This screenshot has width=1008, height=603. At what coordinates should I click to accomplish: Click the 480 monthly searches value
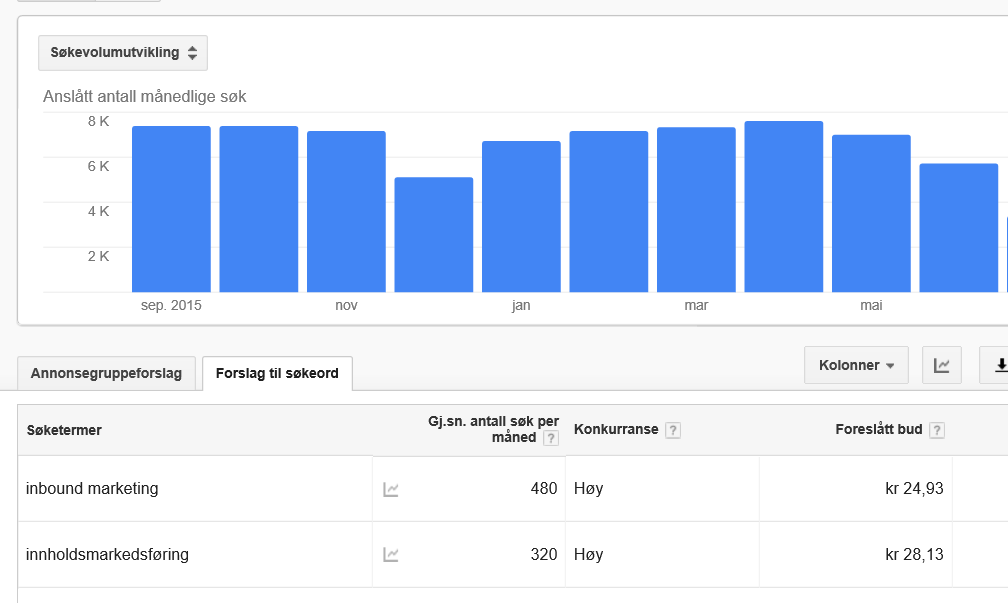pos(544,489)
